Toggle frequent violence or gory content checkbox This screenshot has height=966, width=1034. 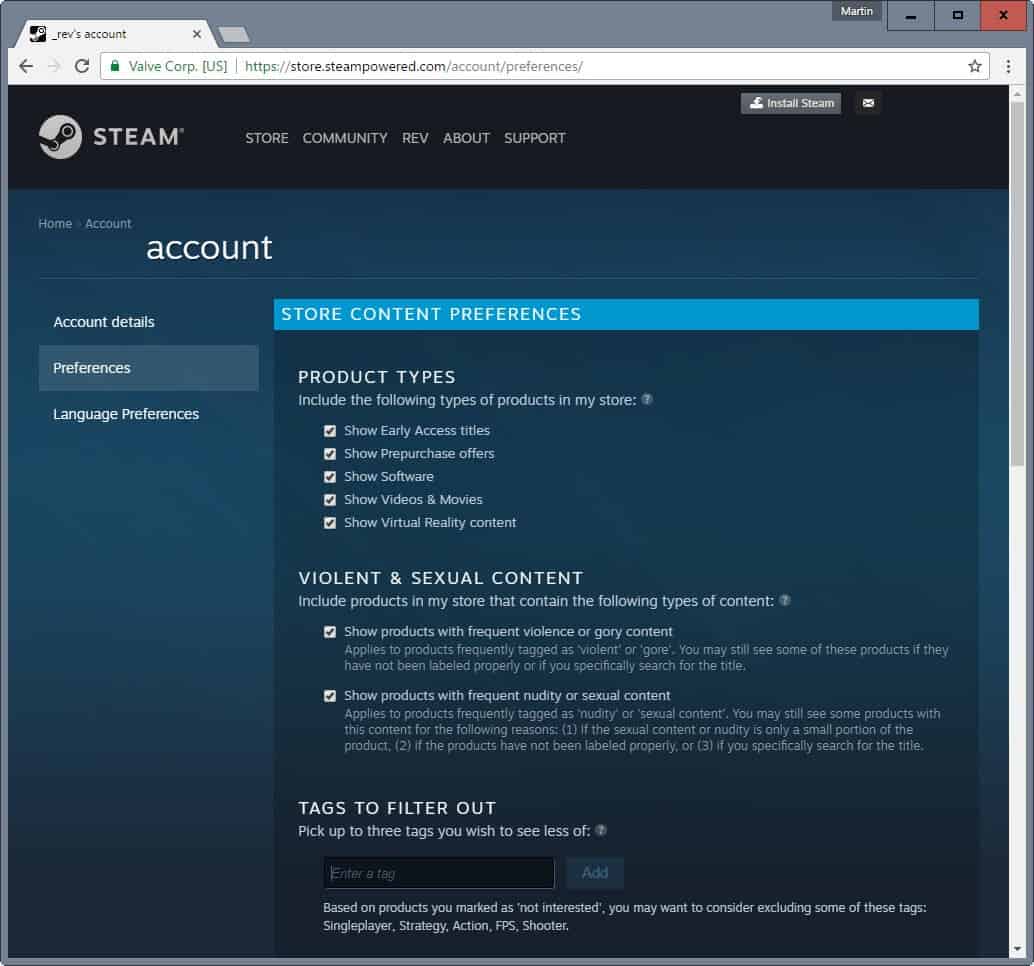[330, 632]
